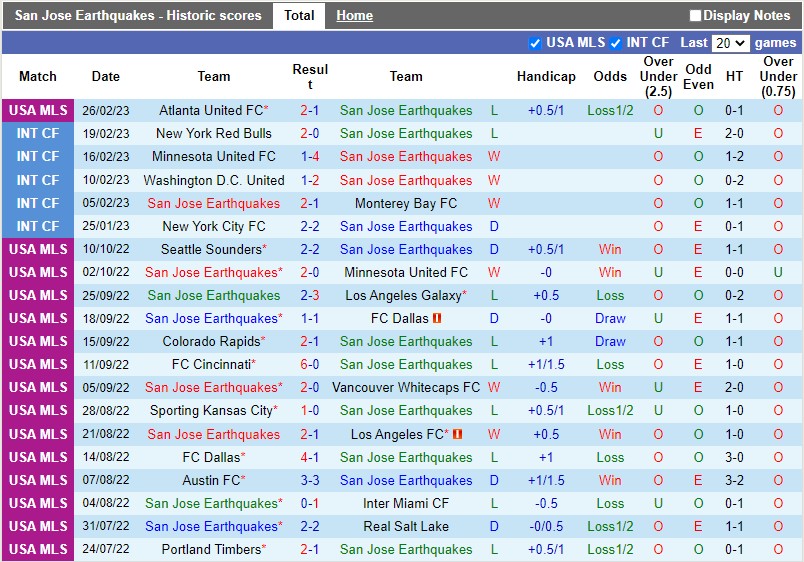Click San Jose Earthquakes in the 05/02/23 row
The height and width of the screenshot is (562, 804).
pyautogui.click(x=214, y=204)
